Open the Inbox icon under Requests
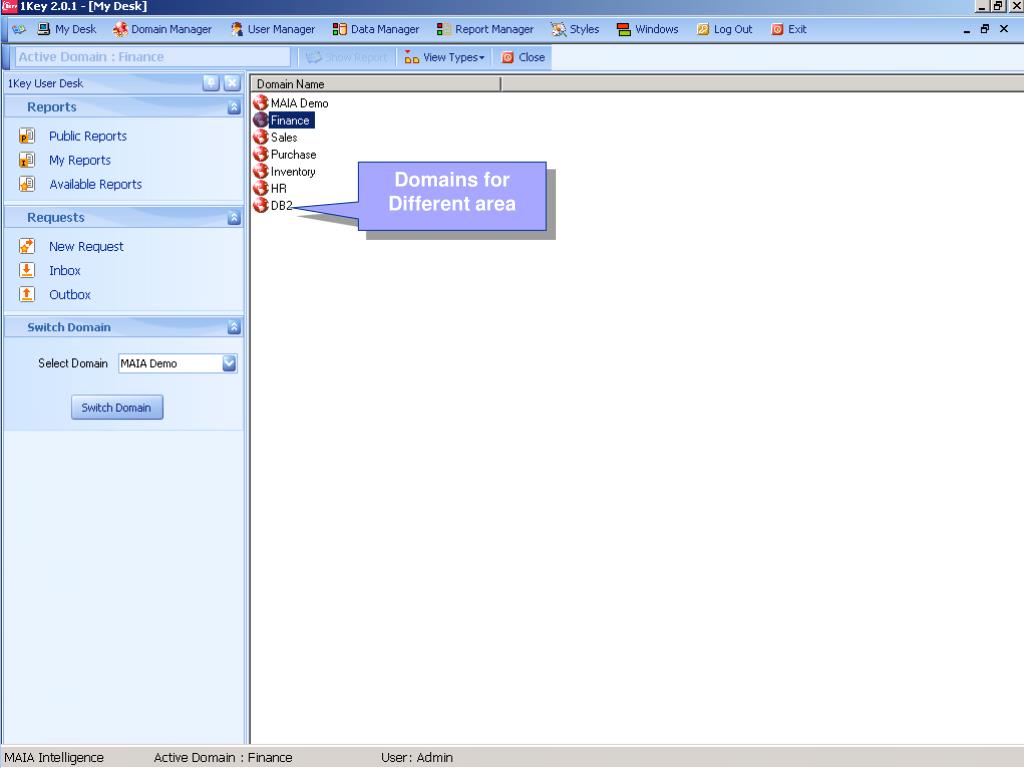 [x=28, y=270]
